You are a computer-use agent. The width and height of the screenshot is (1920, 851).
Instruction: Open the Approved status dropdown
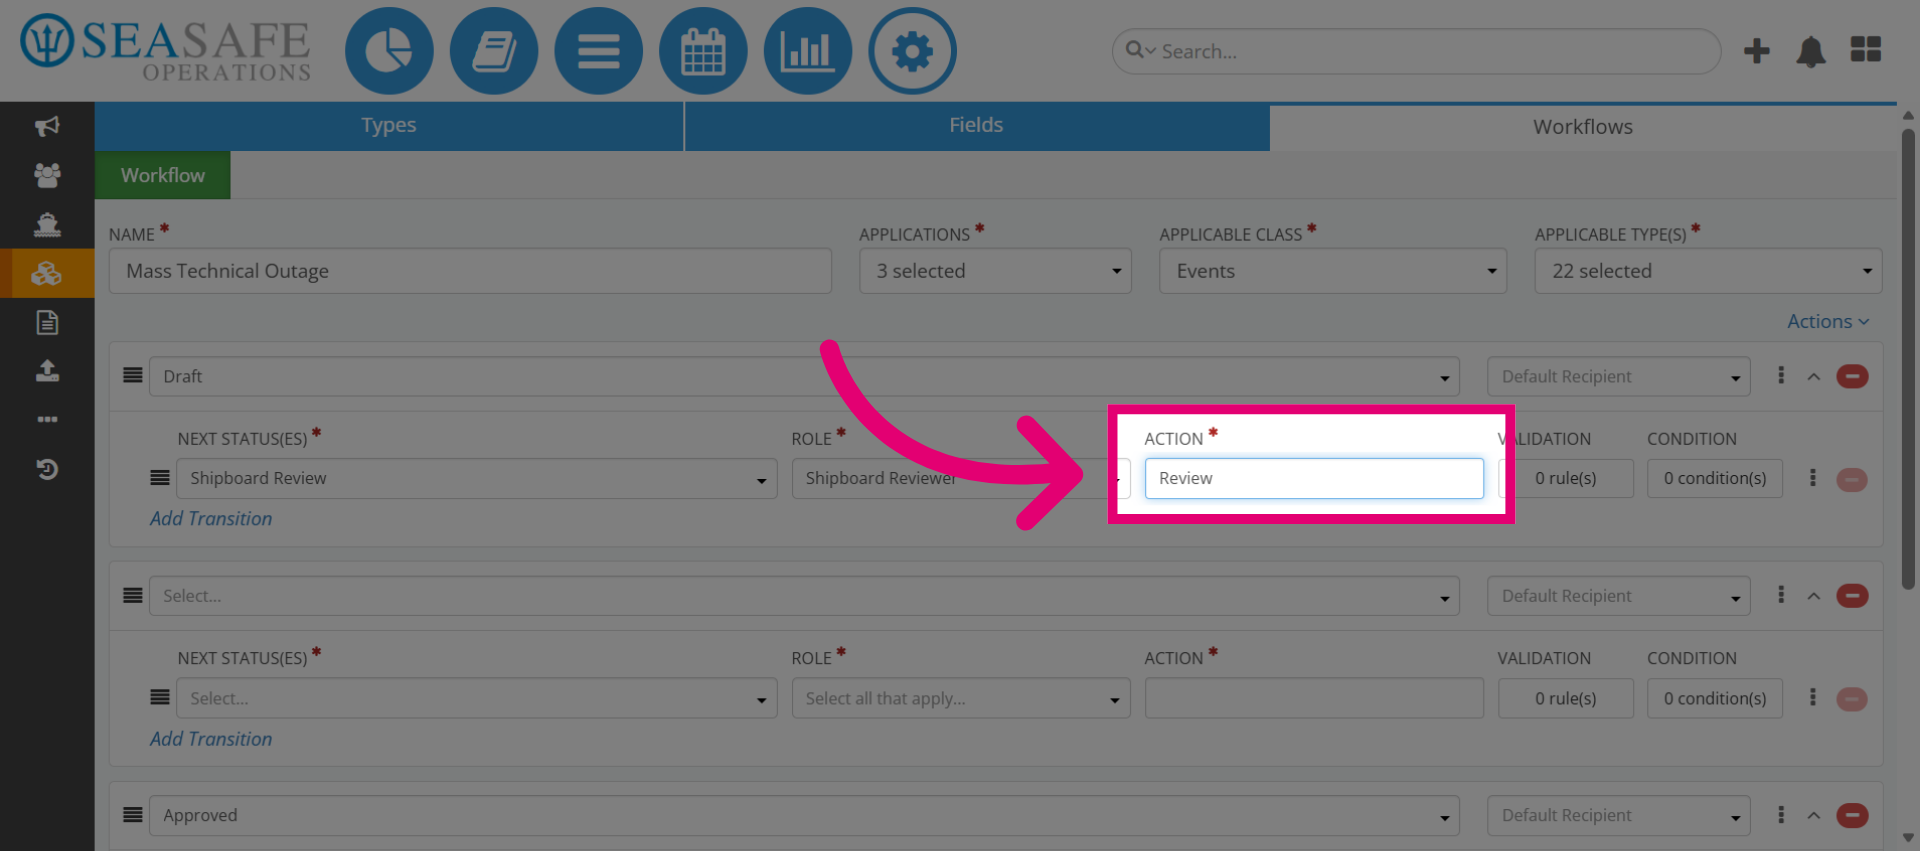[x=804, y=816]
